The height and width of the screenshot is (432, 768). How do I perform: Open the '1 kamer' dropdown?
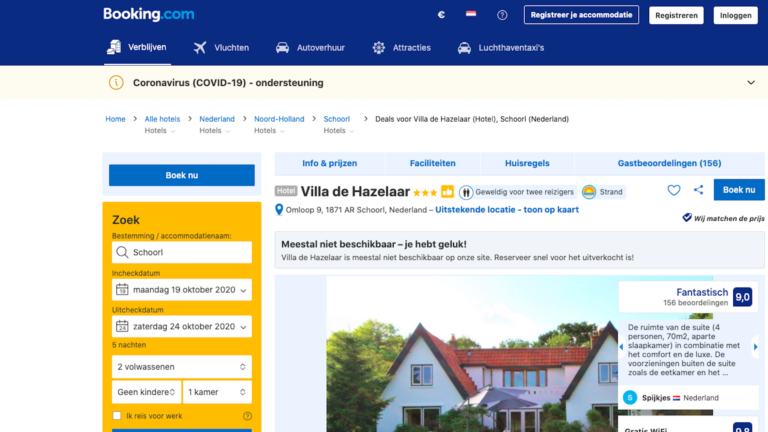pos(217,392)
